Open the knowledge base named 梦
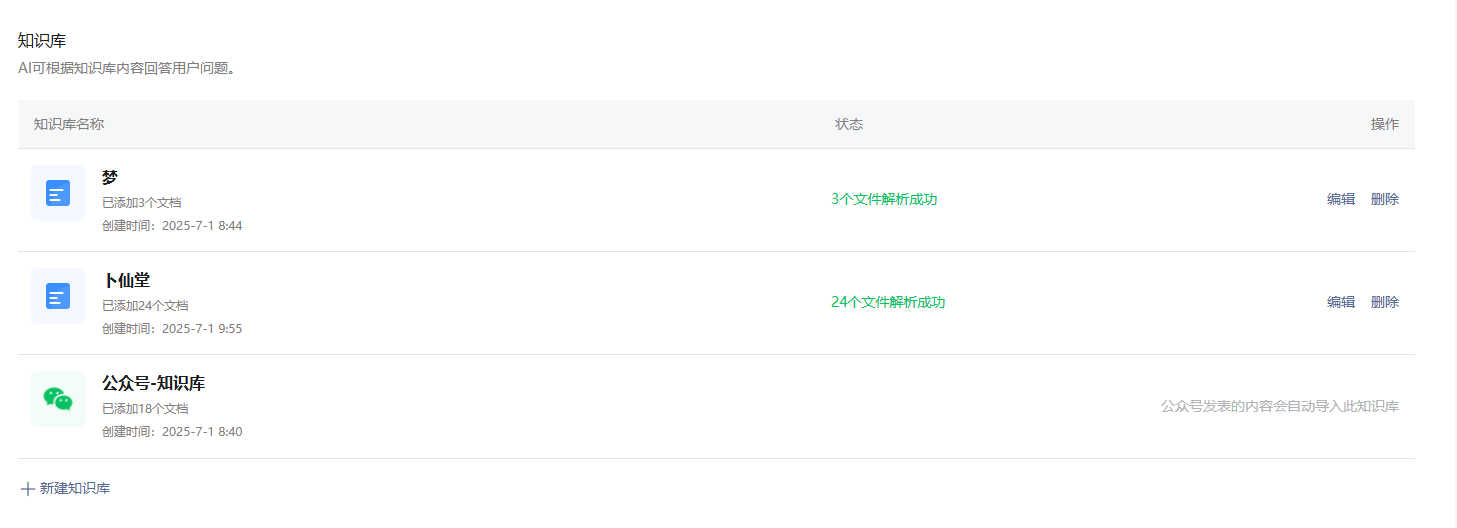1457x528 pixels. pos(110,177)
